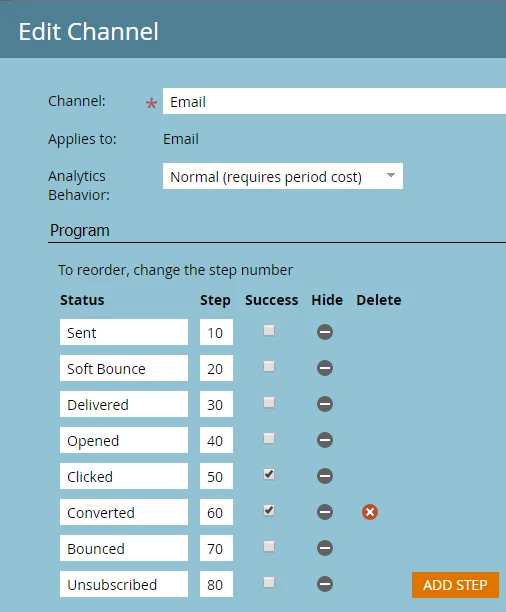Click 'To reorder, change the step number' text
This screenshot has width=506, height=612.
click(175, 270)
